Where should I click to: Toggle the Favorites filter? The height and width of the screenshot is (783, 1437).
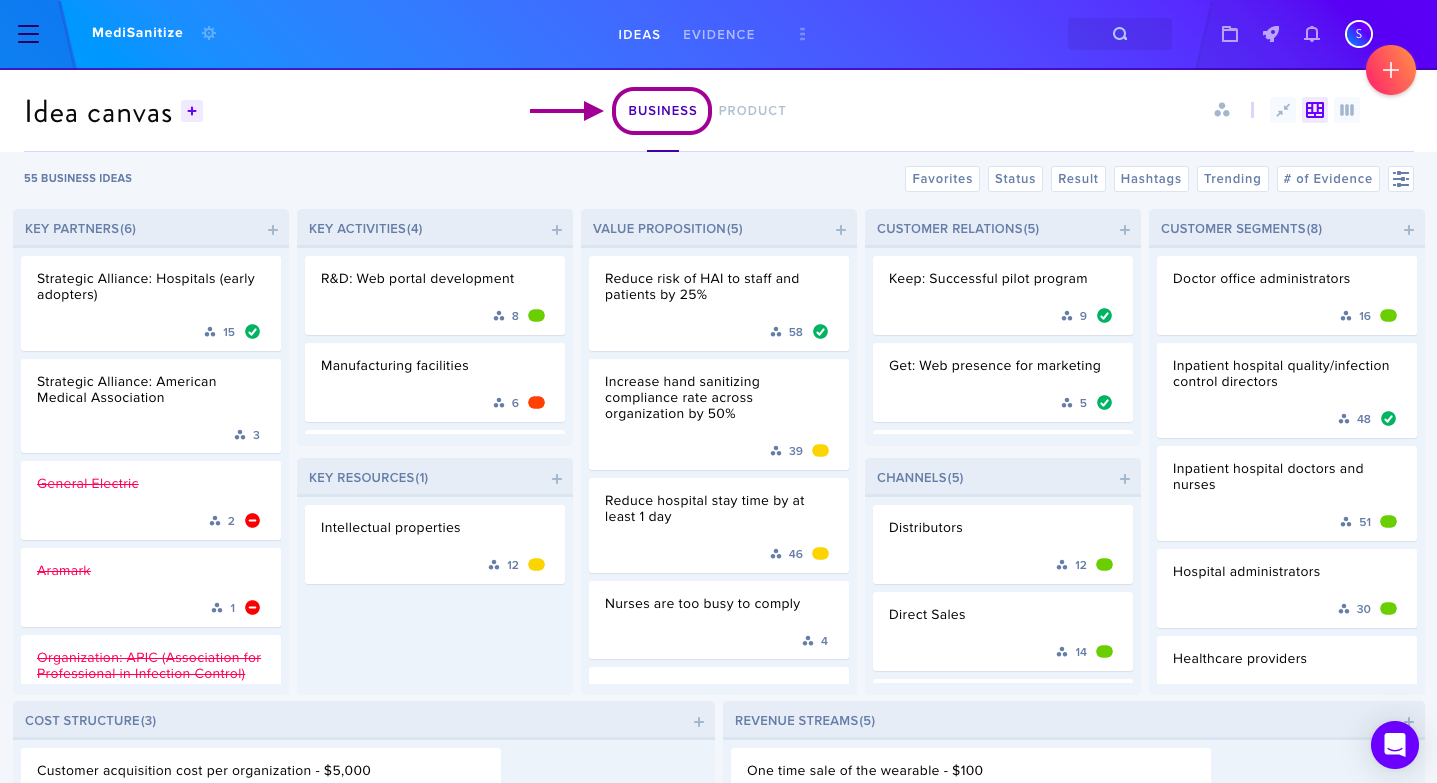click(942, 179)
